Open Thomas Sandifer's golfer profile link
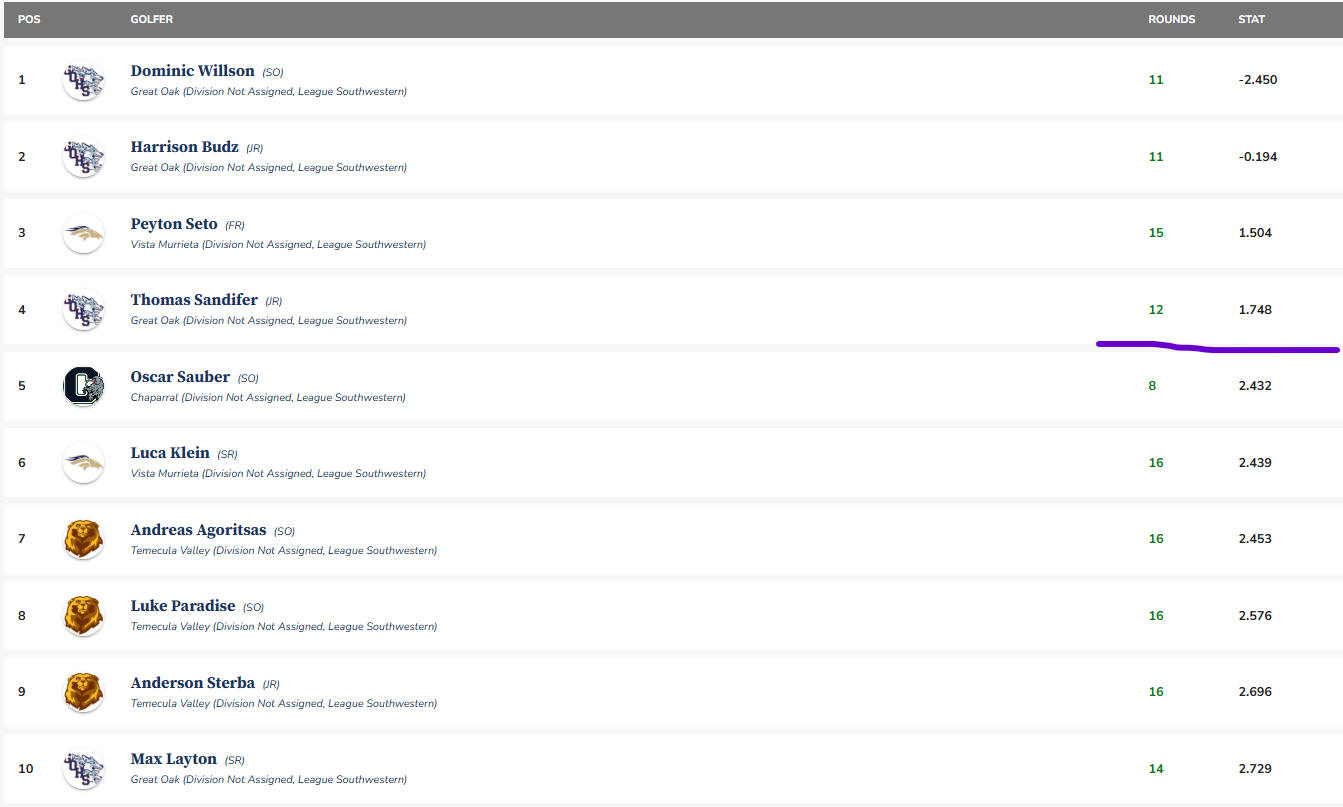Viewport: 1343px width, 807px height. [194, 300]
